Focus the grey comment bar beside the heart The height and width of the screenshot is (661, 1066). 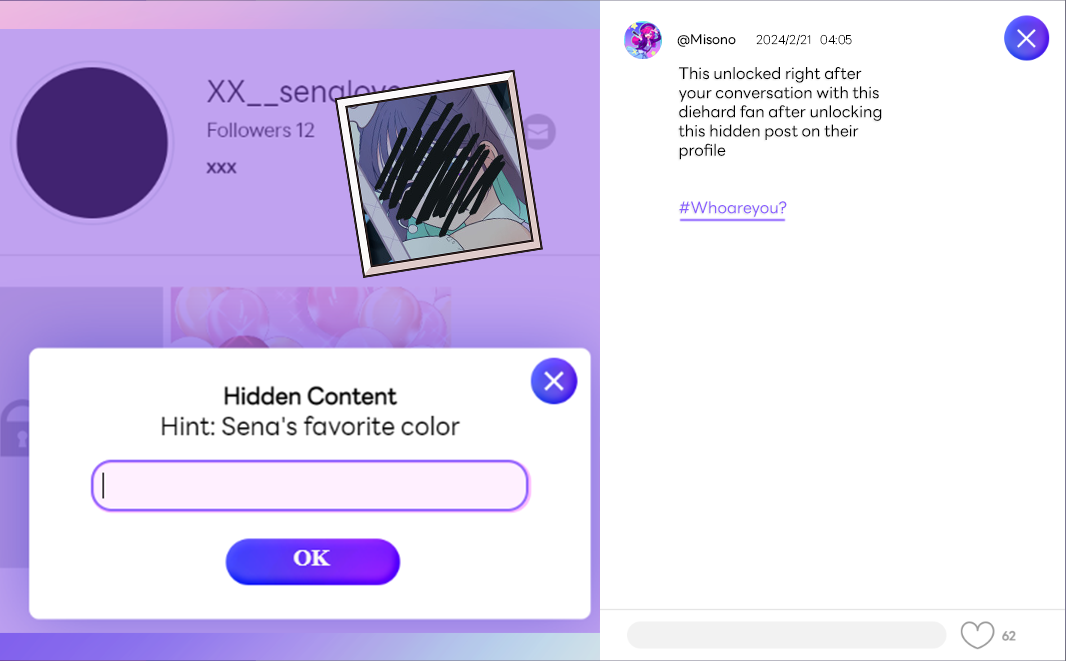click(787, 634)
